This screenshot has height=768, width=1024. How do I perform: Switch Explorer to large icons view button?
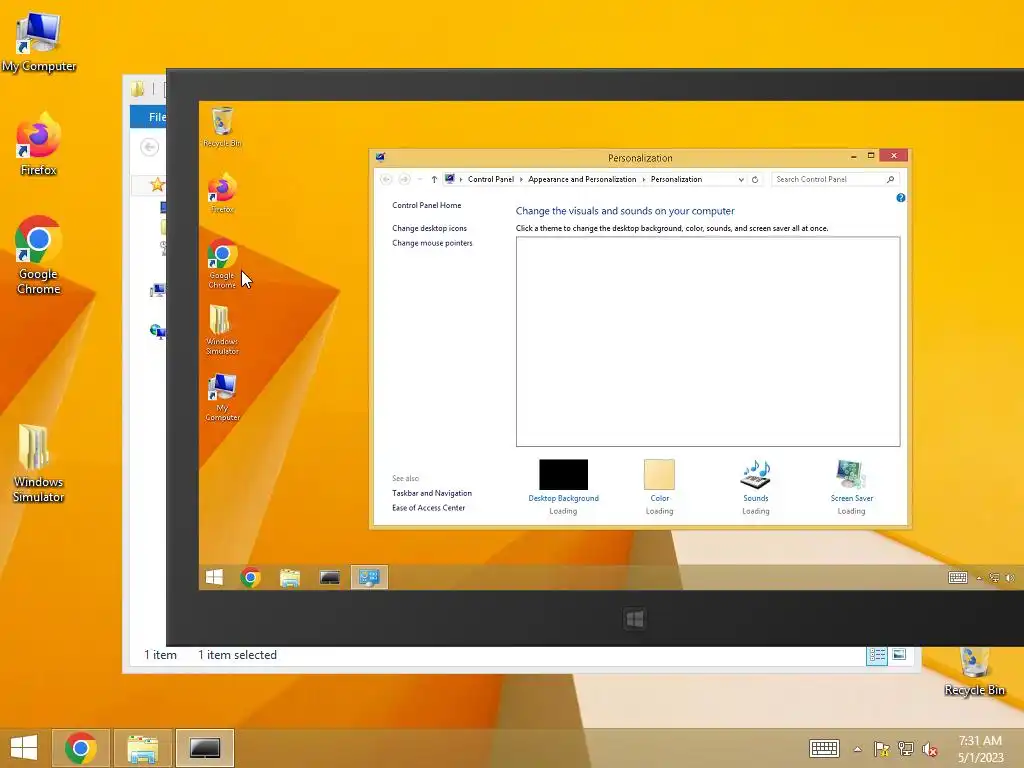pos(899,655)
